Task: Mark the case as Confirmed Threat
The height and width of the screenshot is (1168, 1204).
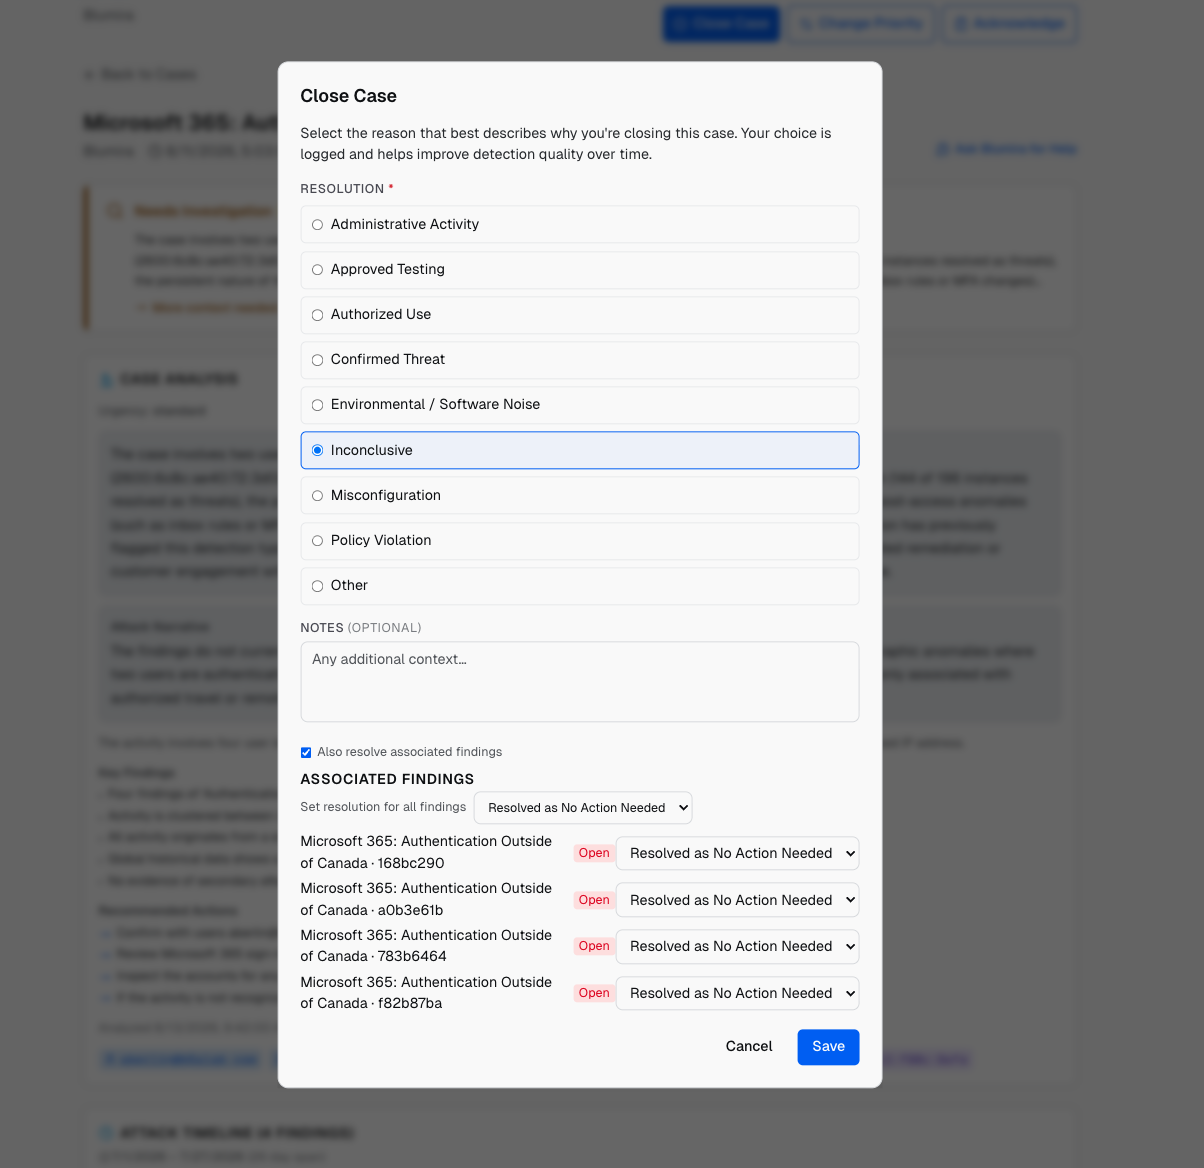Action: pos(579,360)
